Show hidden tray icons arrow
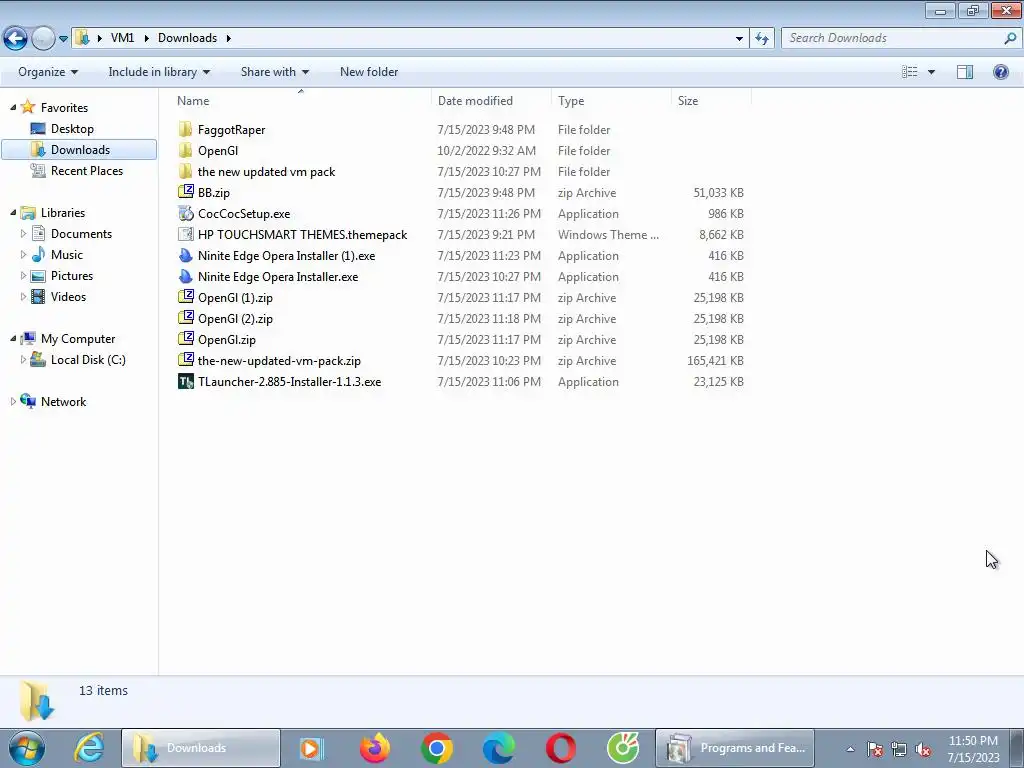The height and width of the screenshot is (768, 1024). click(850, 749)
